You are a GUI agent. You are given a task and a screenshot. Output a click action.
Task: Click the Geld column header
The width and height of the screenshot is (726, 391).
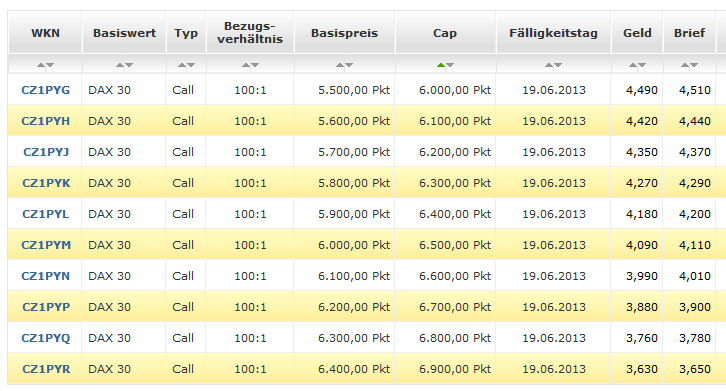pos(637,33)
